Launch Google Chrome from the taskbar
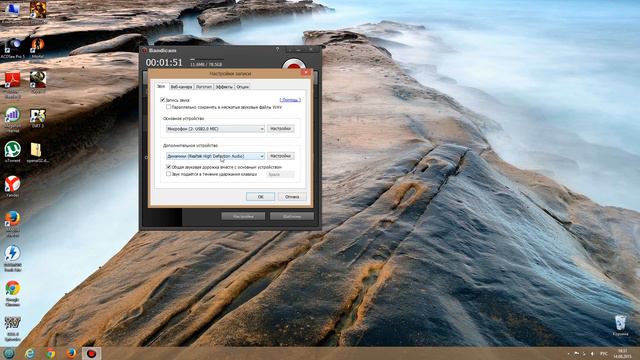The width and height of the screenshot is (640, 360). [50, 353]
